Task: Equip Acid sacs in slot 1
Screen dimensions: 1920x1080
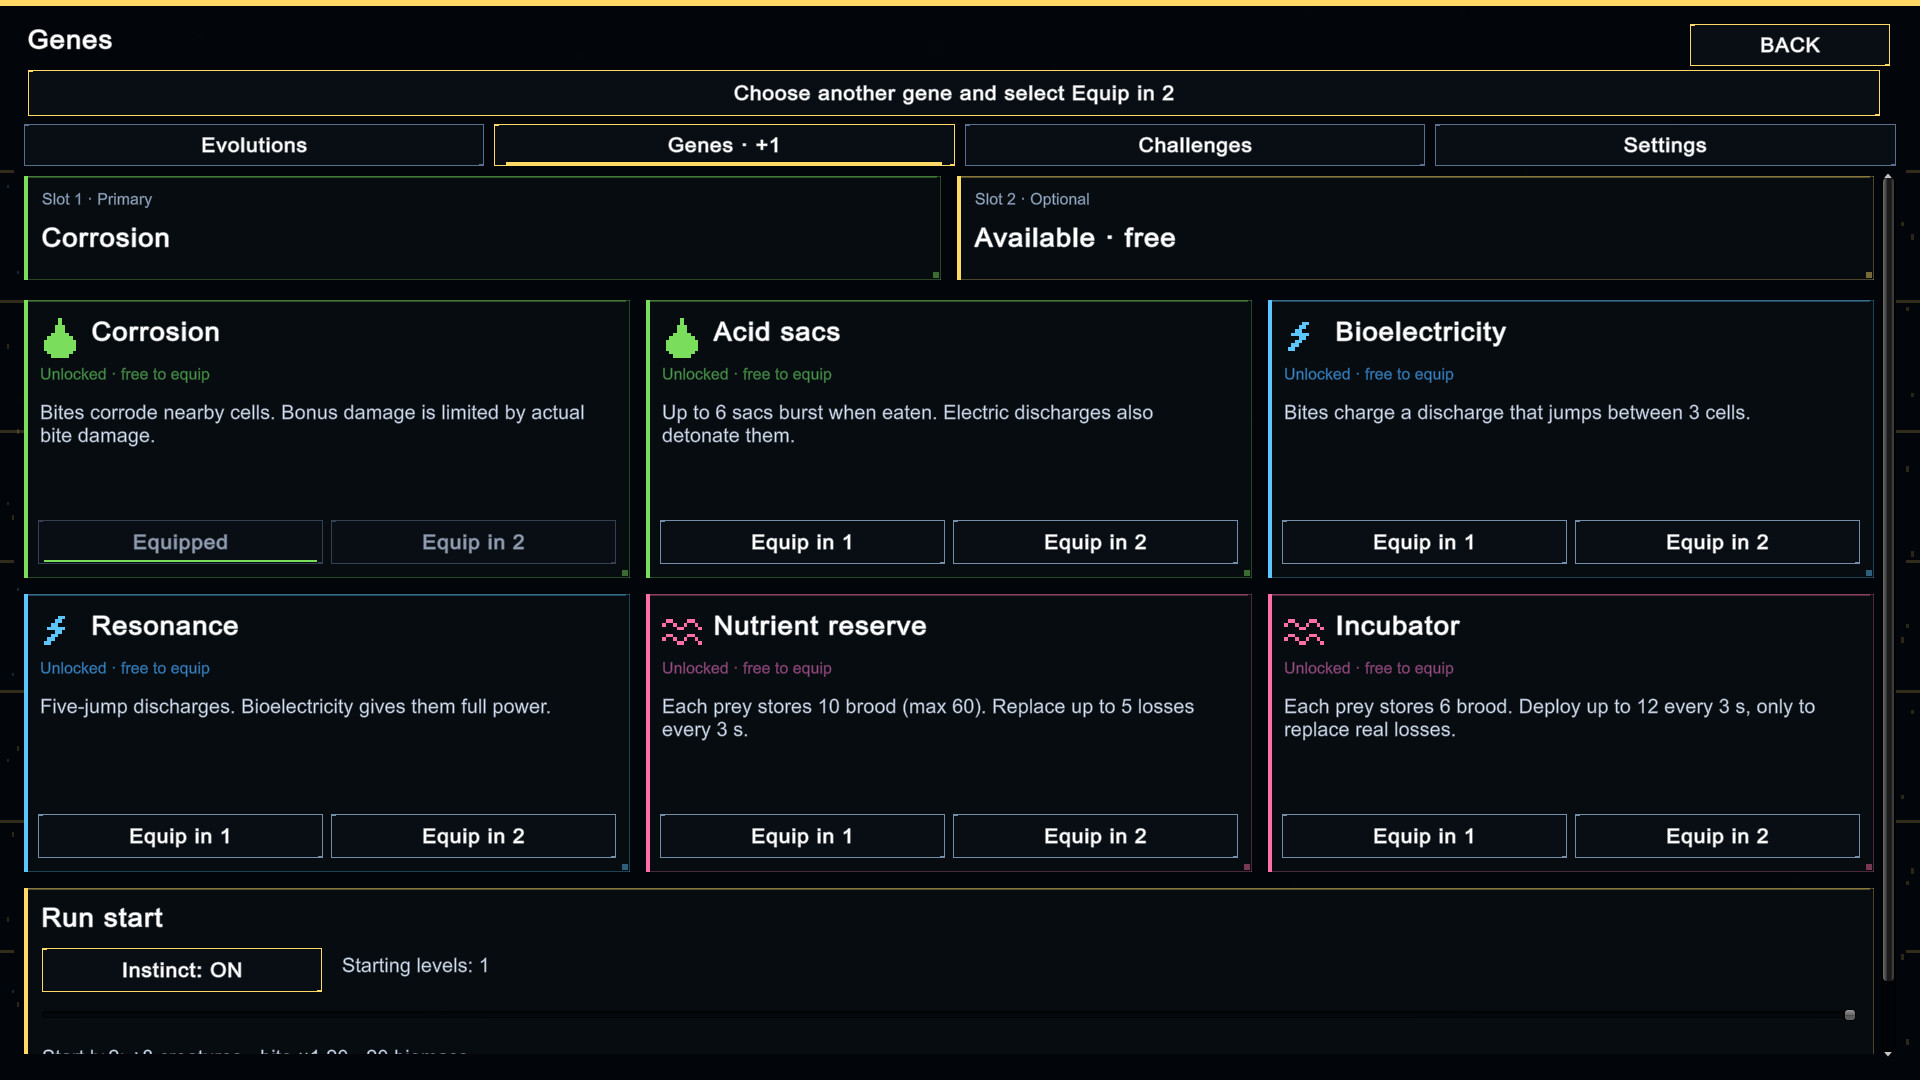Action: click(802, 542)
